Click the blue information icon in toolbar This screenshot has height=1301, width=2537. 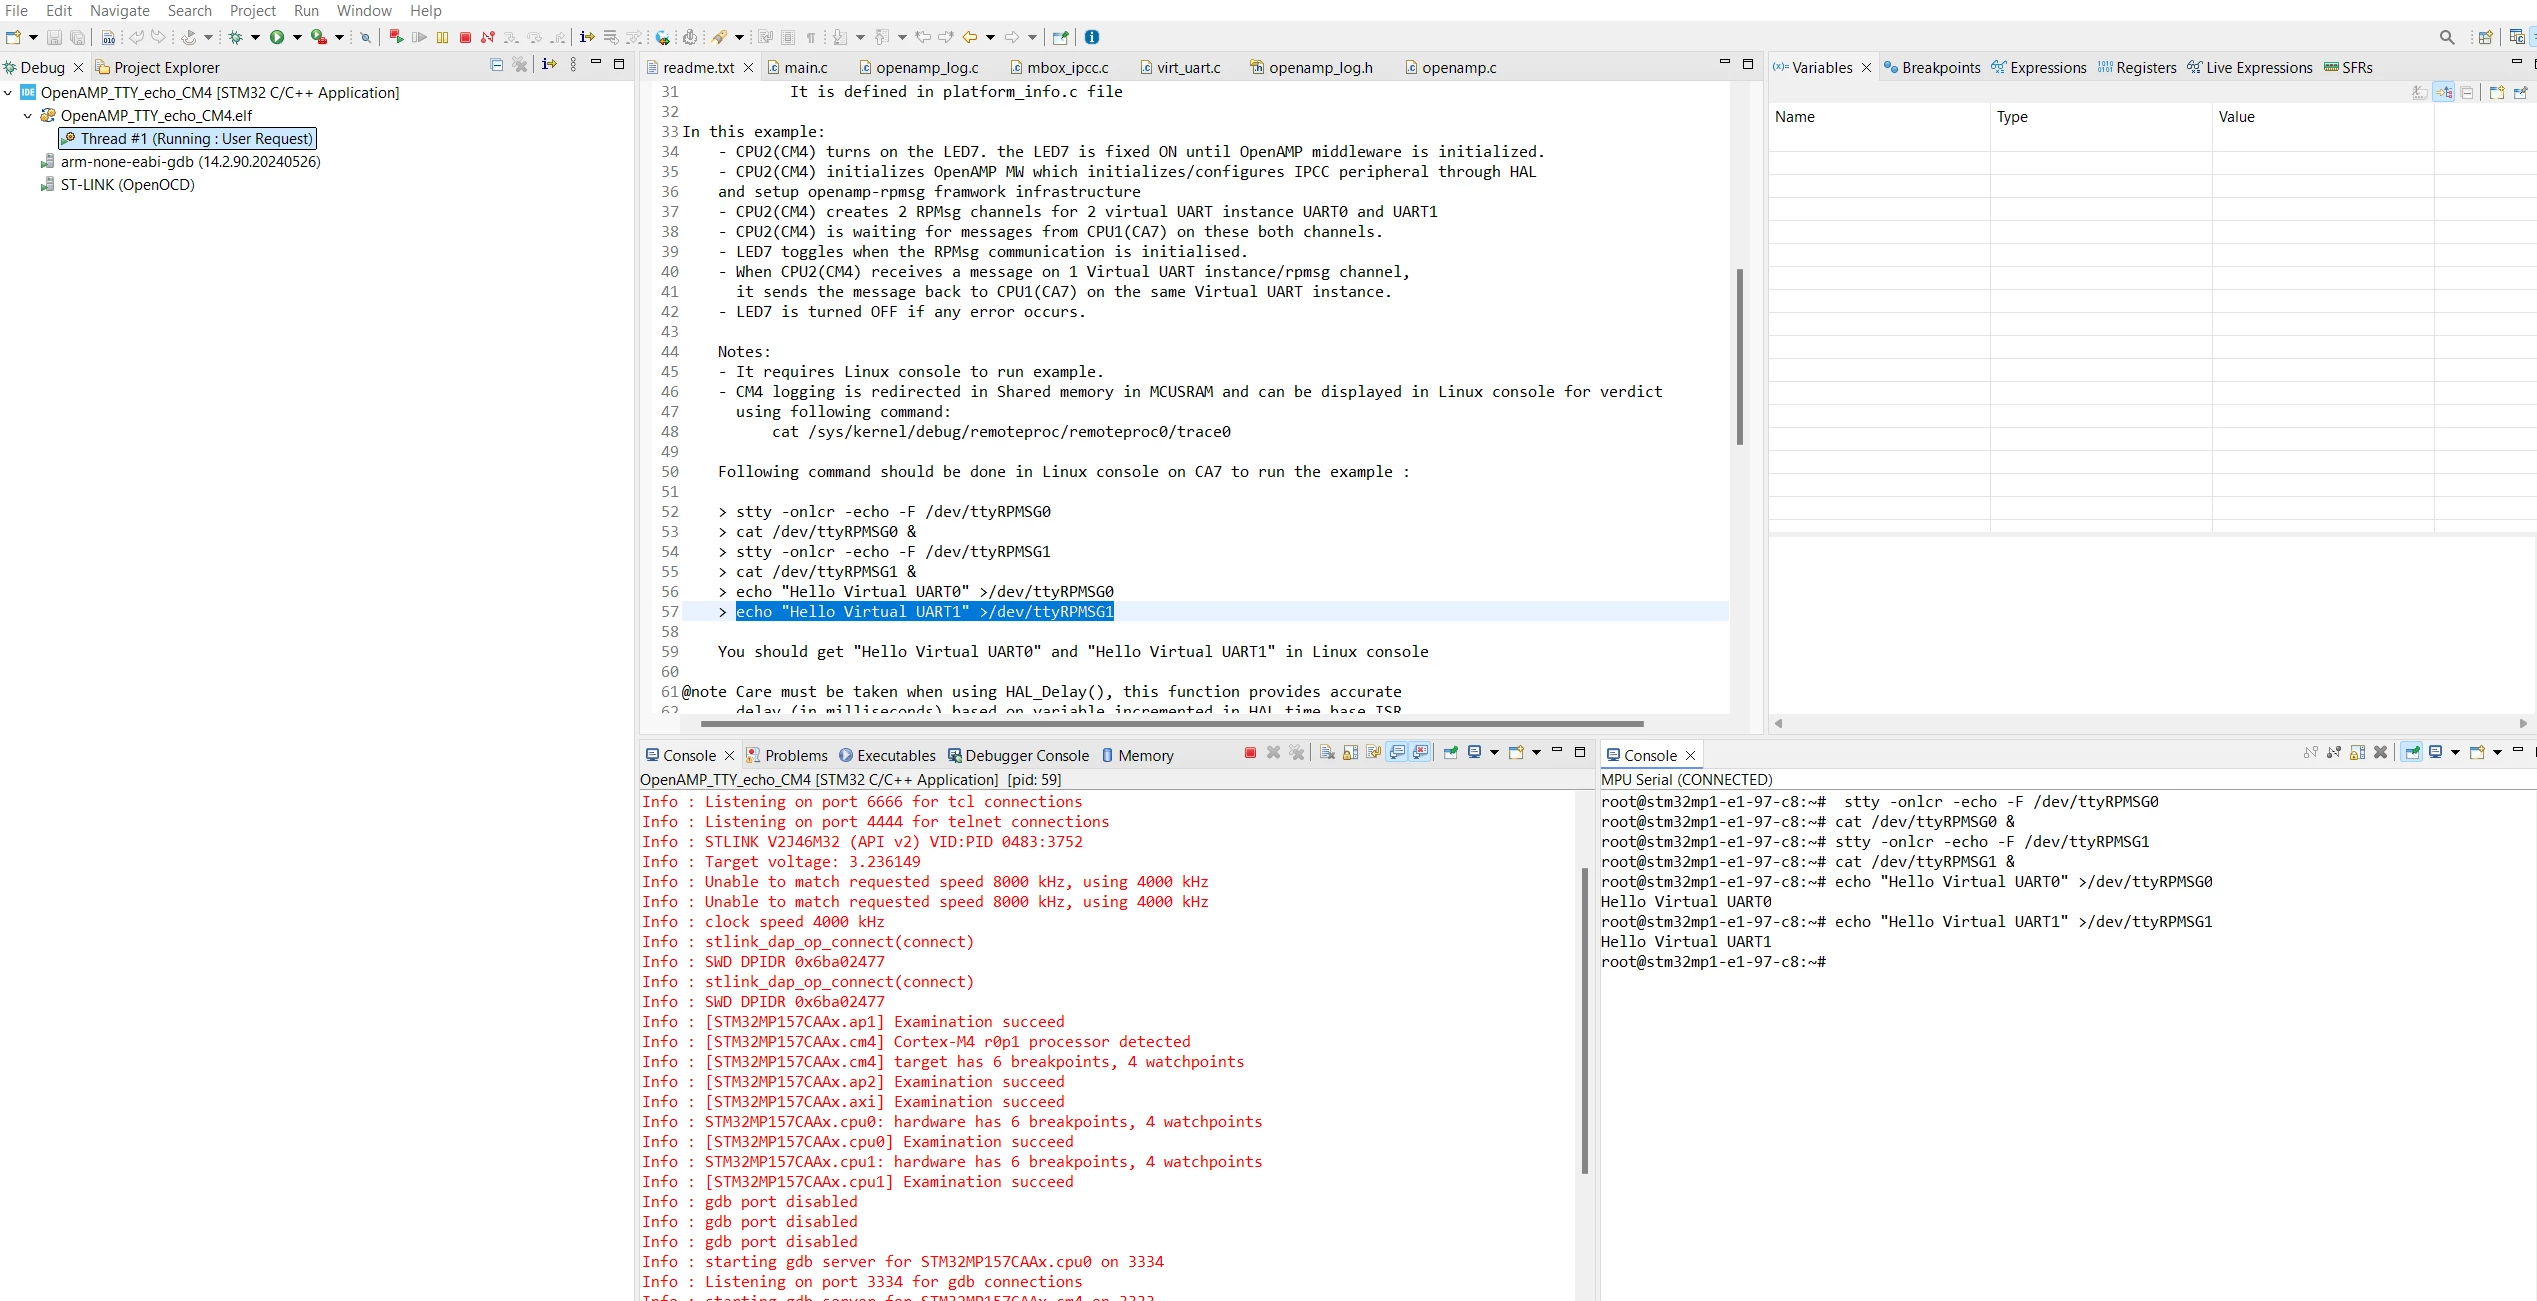point(1092,37)
